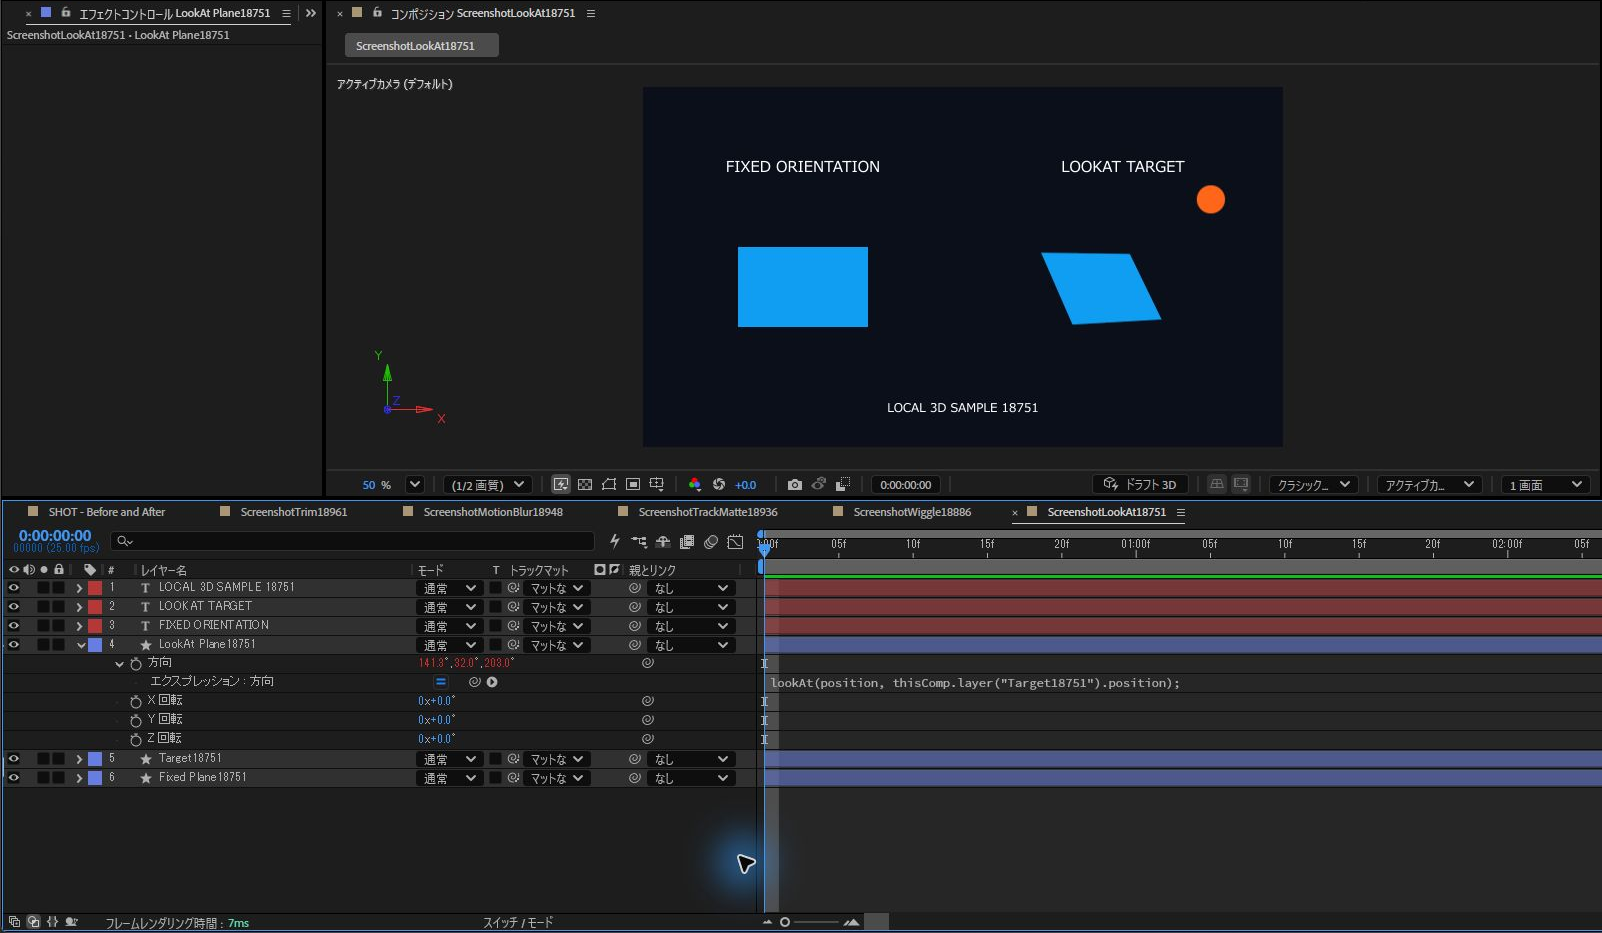Click the スイッチ / モード toggle button
Viewport: 1602px width, 933px height.
[518, 922]
